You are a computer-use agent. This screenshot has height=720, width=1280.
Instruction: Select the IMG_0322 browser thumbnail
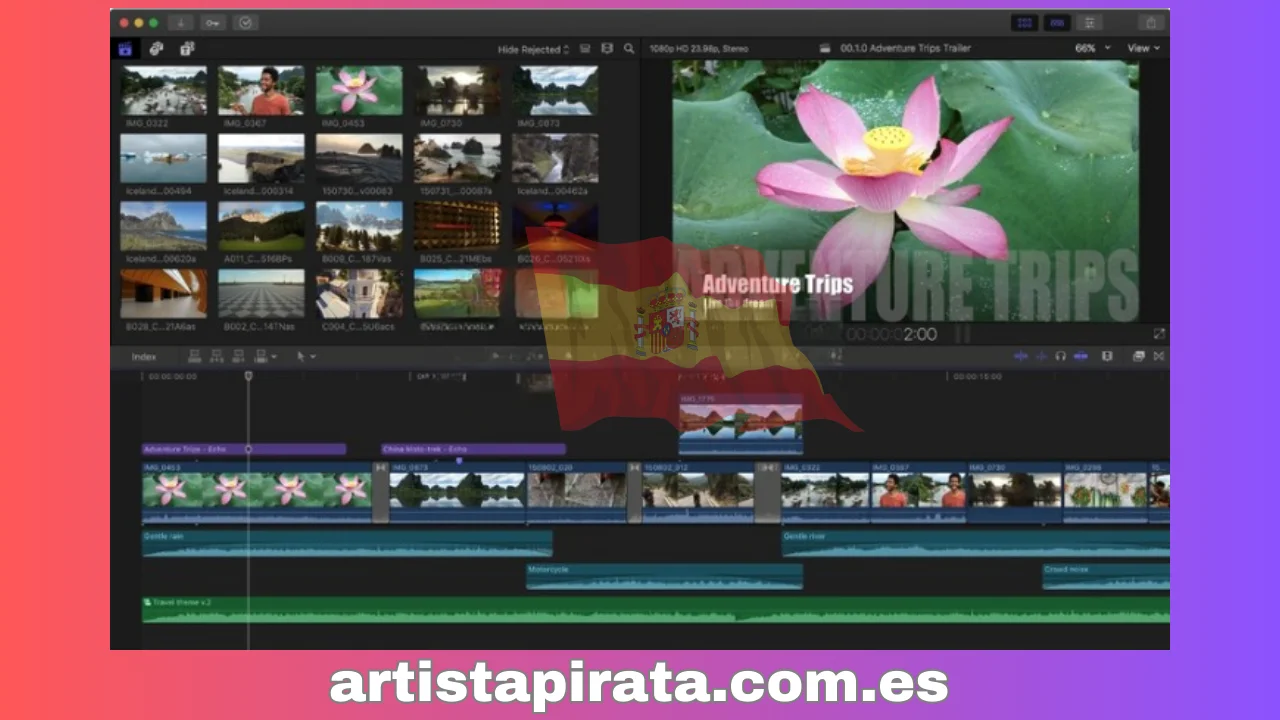pyautogui.click(x=164, y=91)
